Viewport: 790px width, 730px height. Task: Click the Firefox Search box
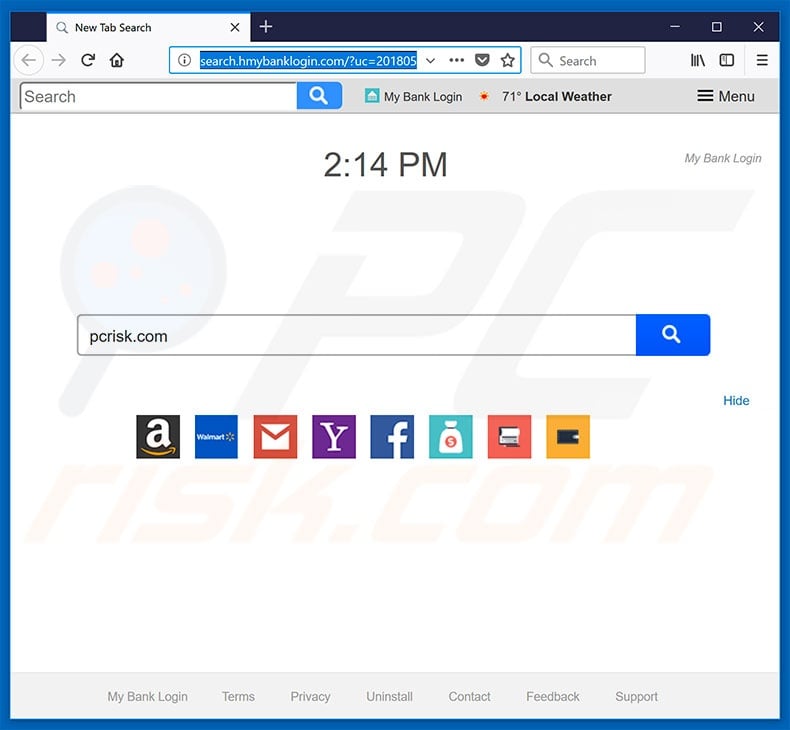pos(588,60)
